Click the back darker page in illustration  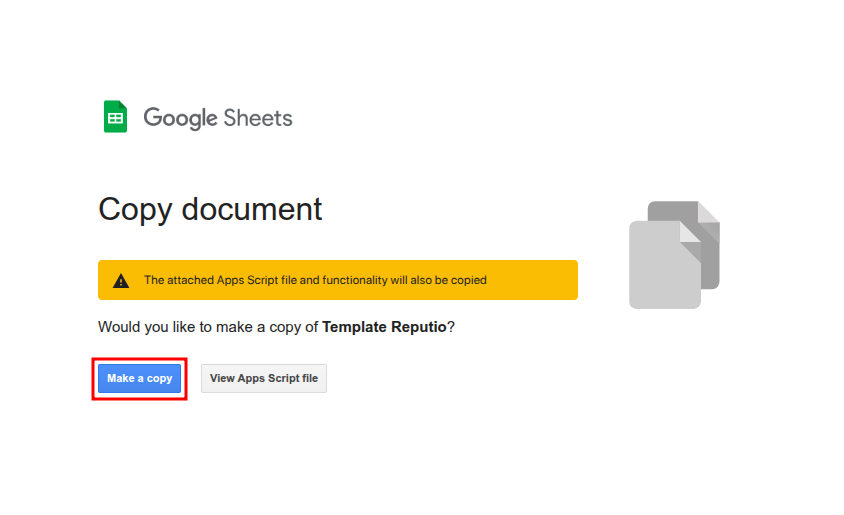tap(708, 250)
